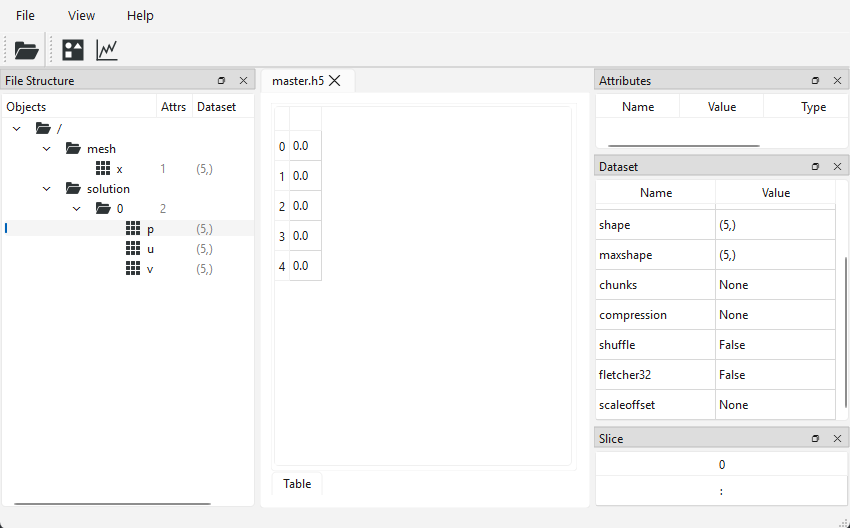Open the View menu
The image size is (850, 528).
point(81,16)
